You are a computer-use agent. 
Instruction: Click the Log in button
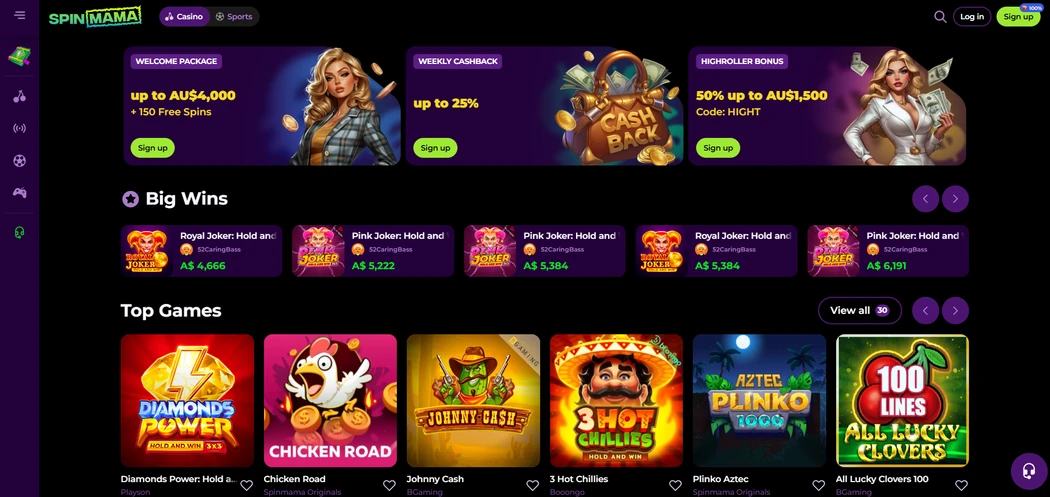972,17
